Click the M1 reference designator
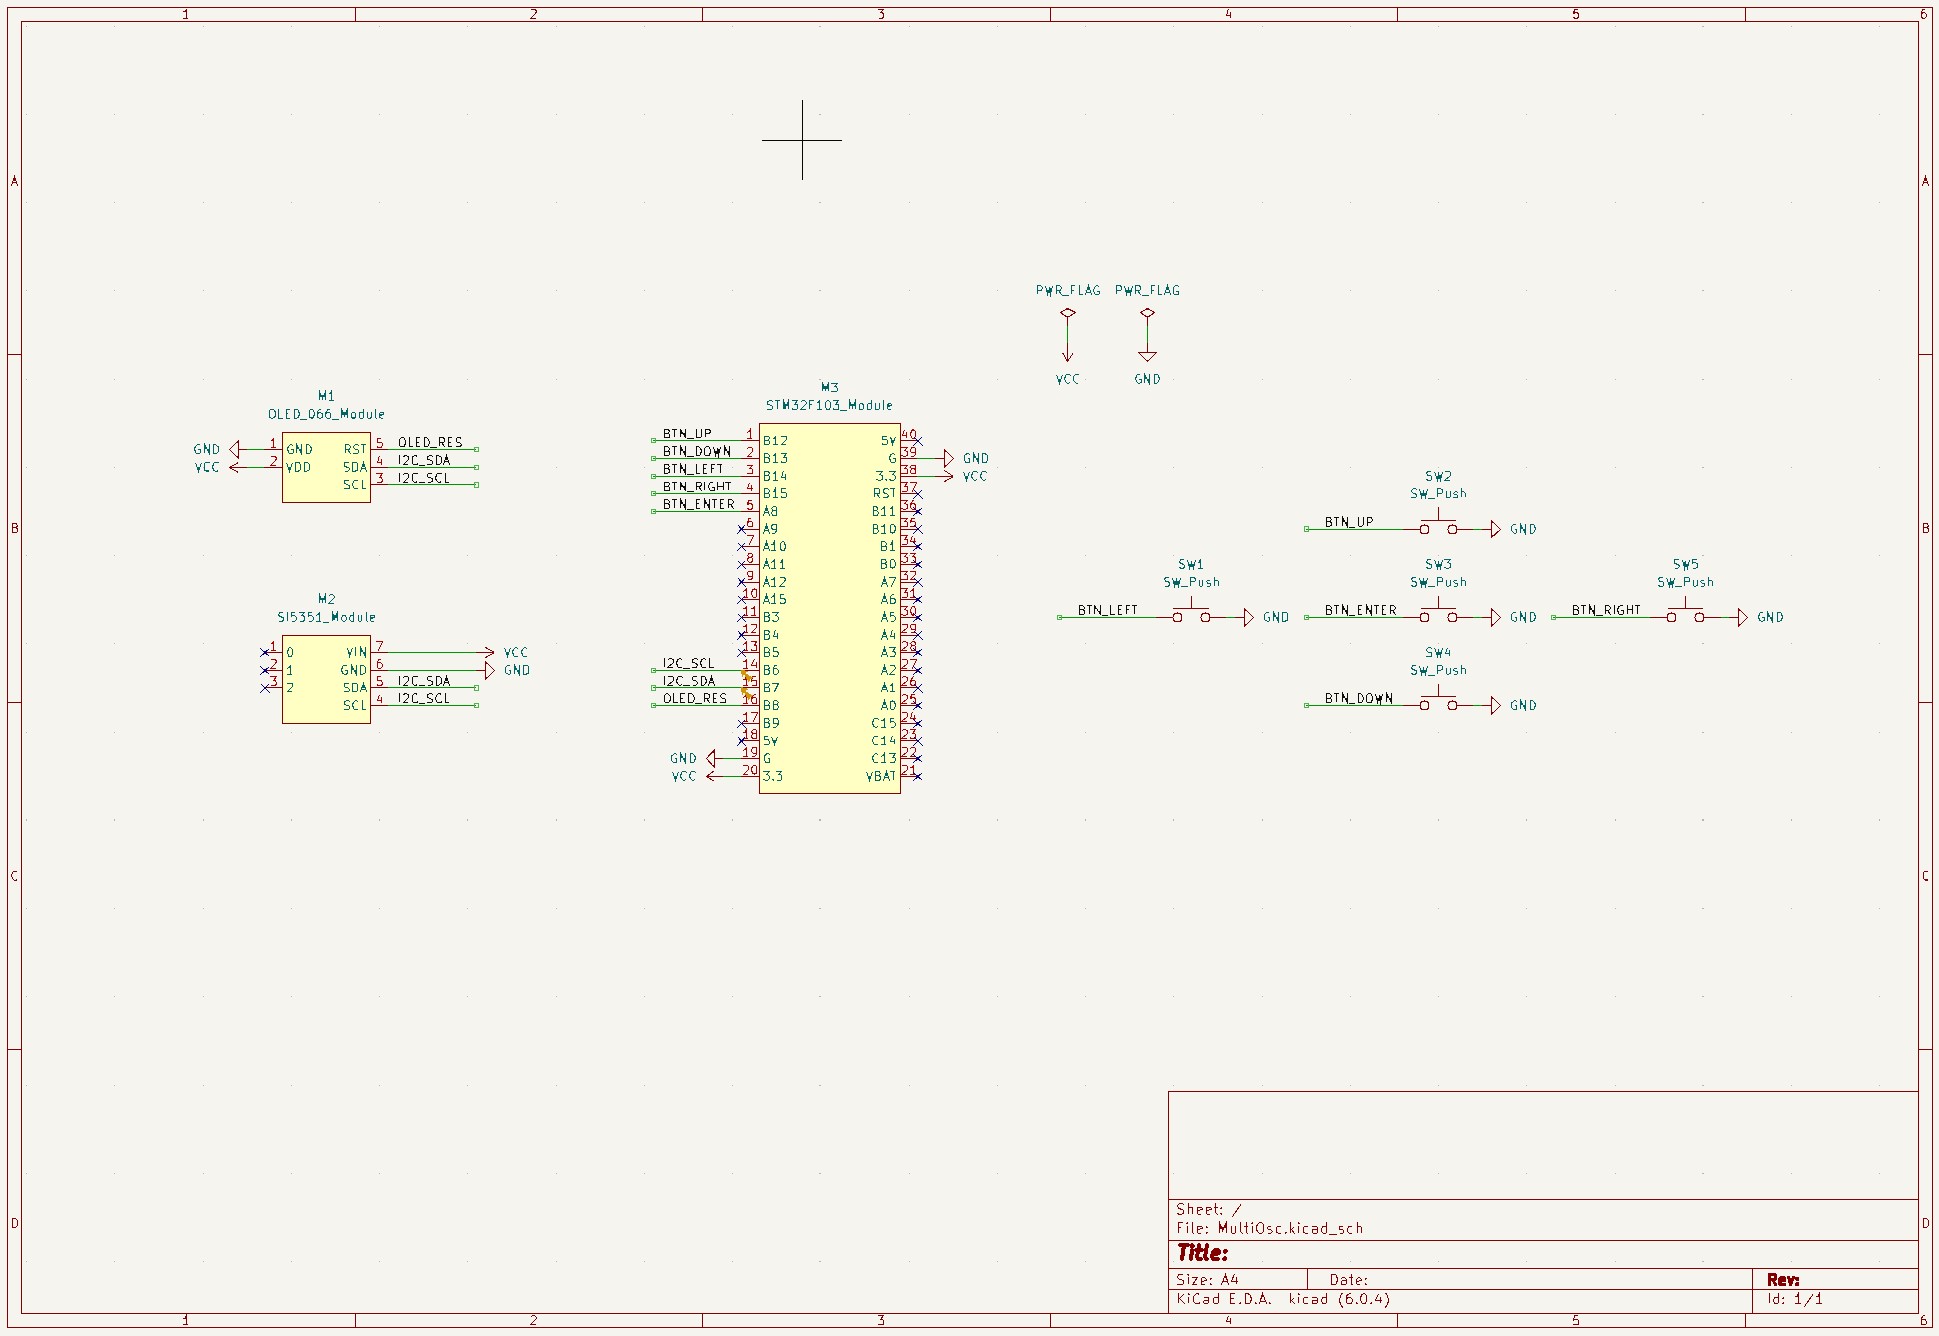 coord(326,396)
